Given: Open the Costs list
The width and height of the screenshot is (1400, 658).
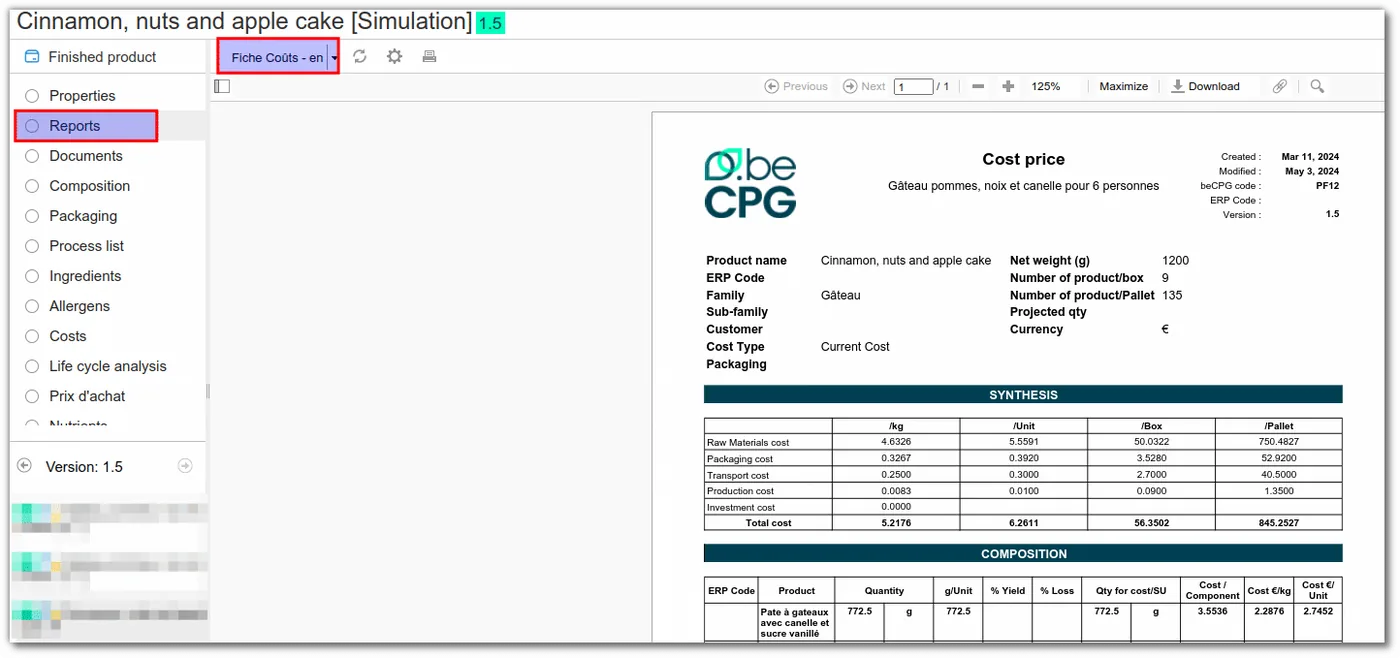Looking at the screenshot, I should click(68, 336).
